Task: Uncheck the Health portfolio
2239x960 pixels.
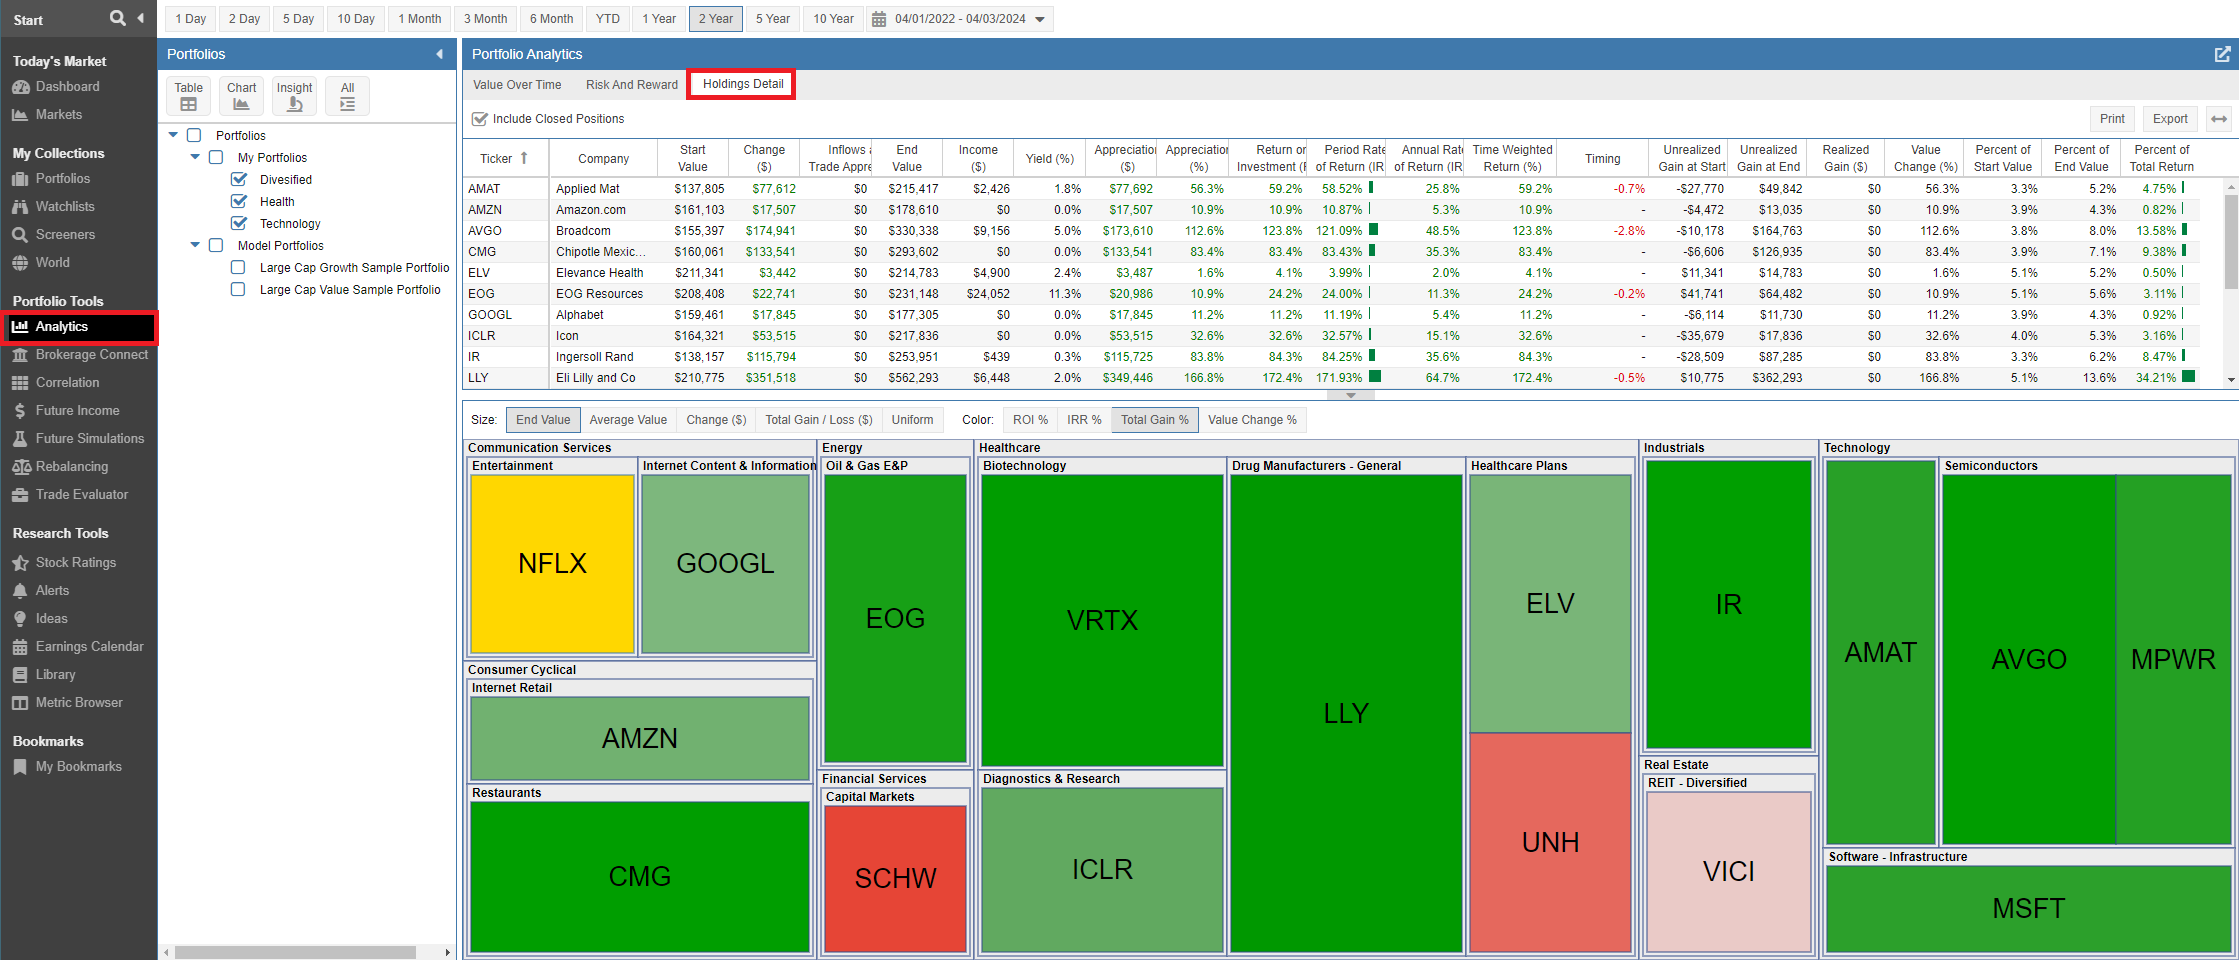Action: coord(239,201)
